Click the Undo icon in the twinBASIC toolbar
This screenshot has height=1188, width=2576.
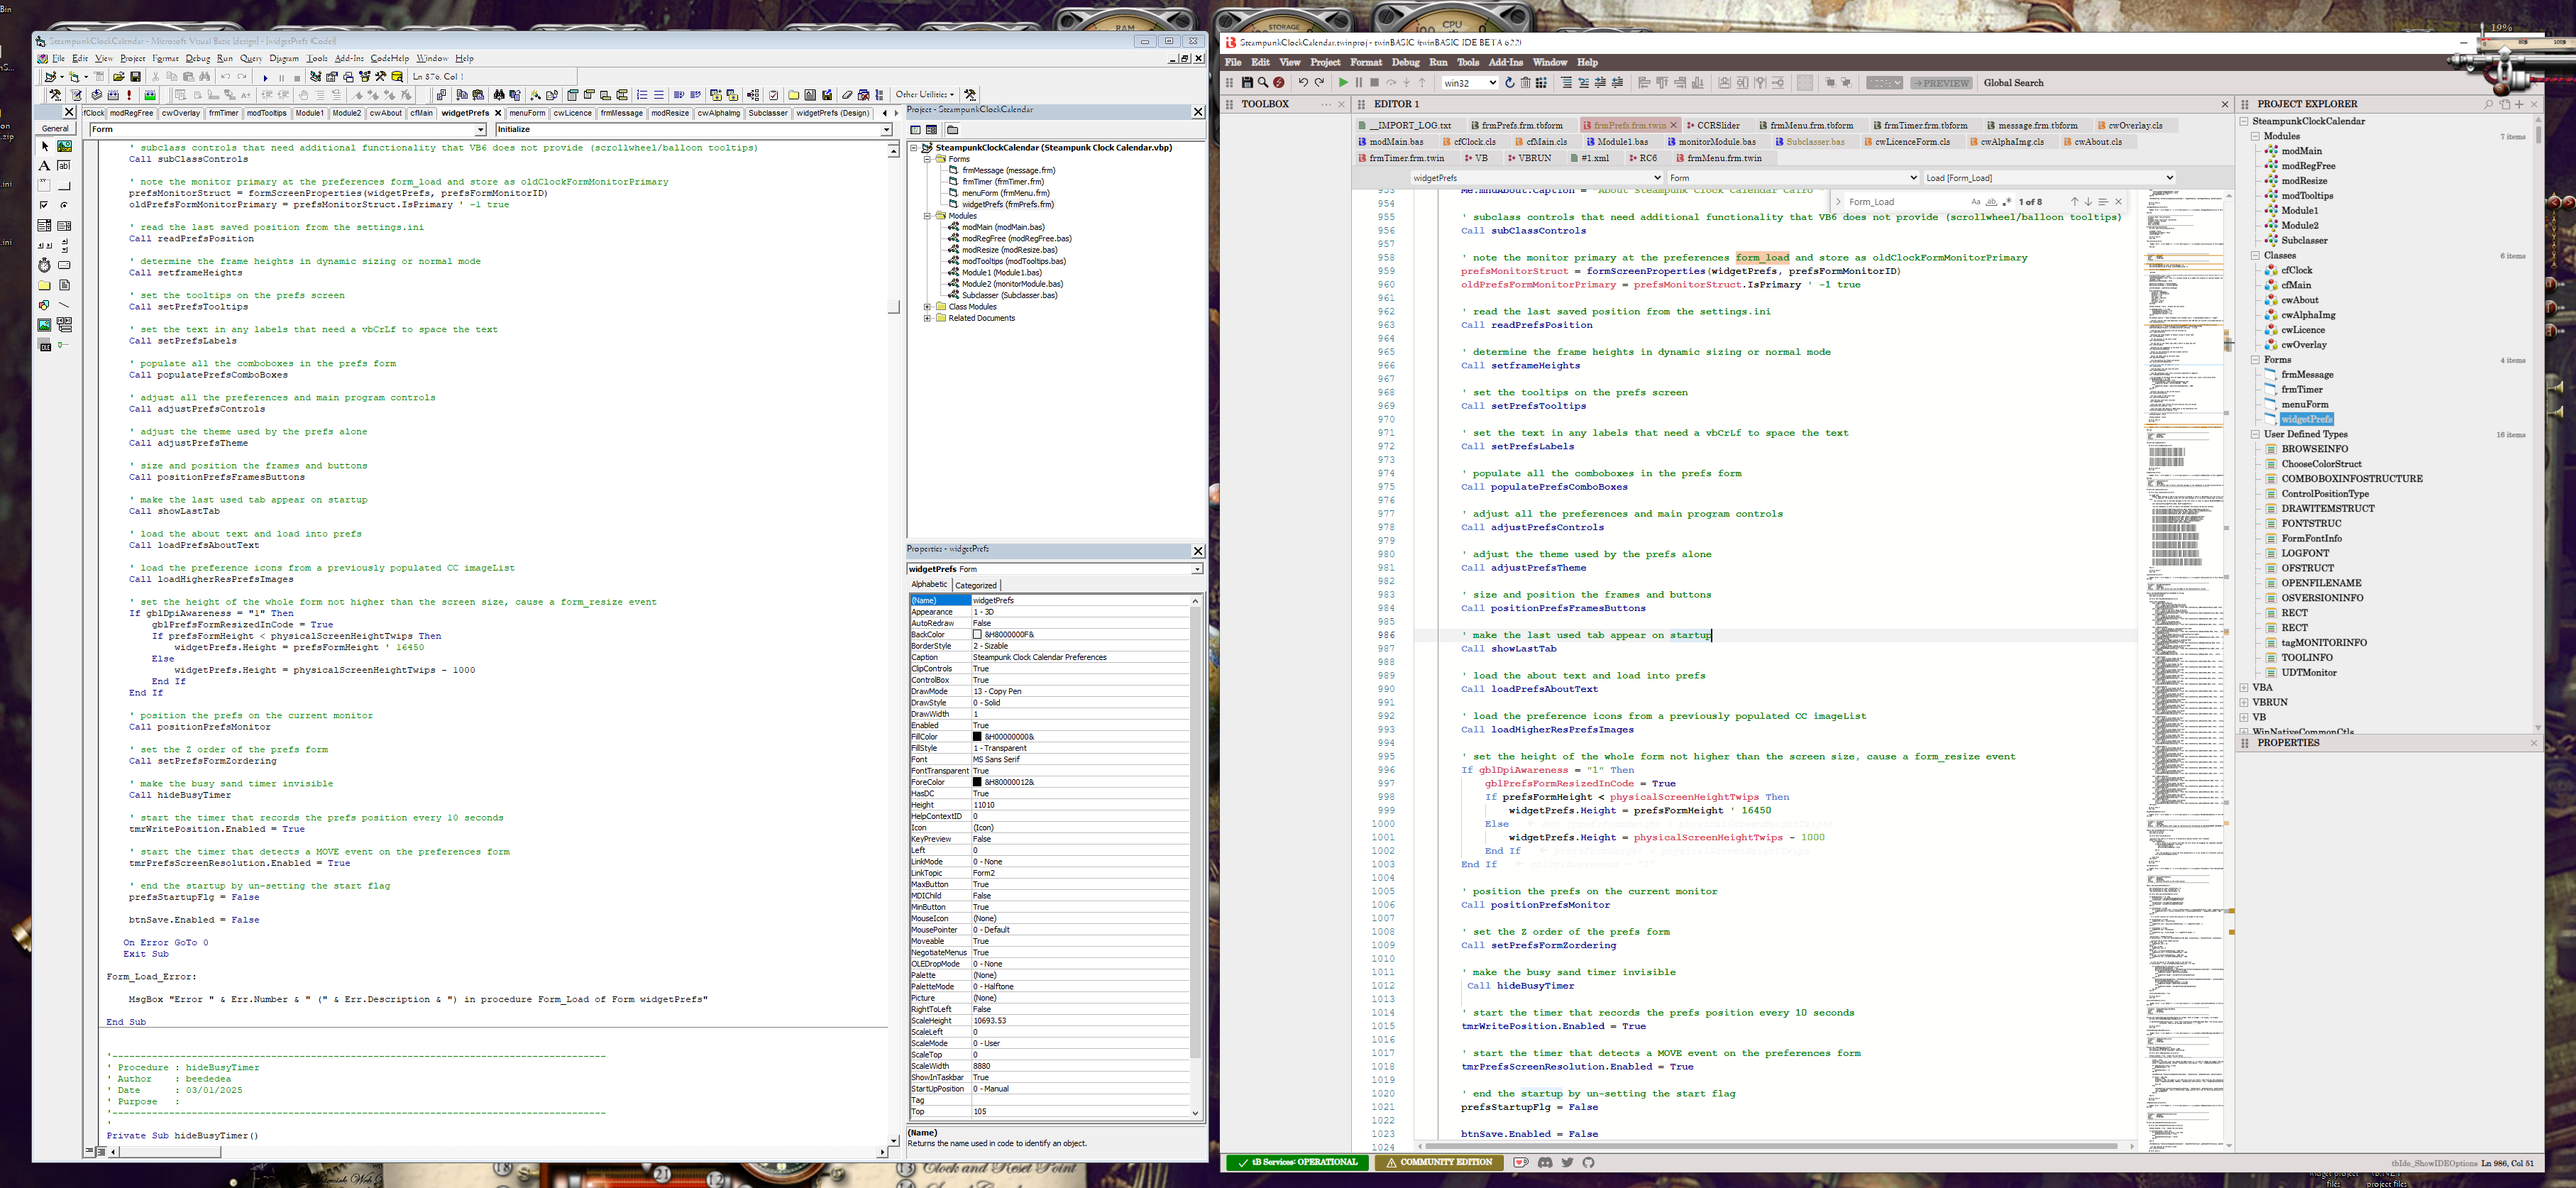point(1304,83)
